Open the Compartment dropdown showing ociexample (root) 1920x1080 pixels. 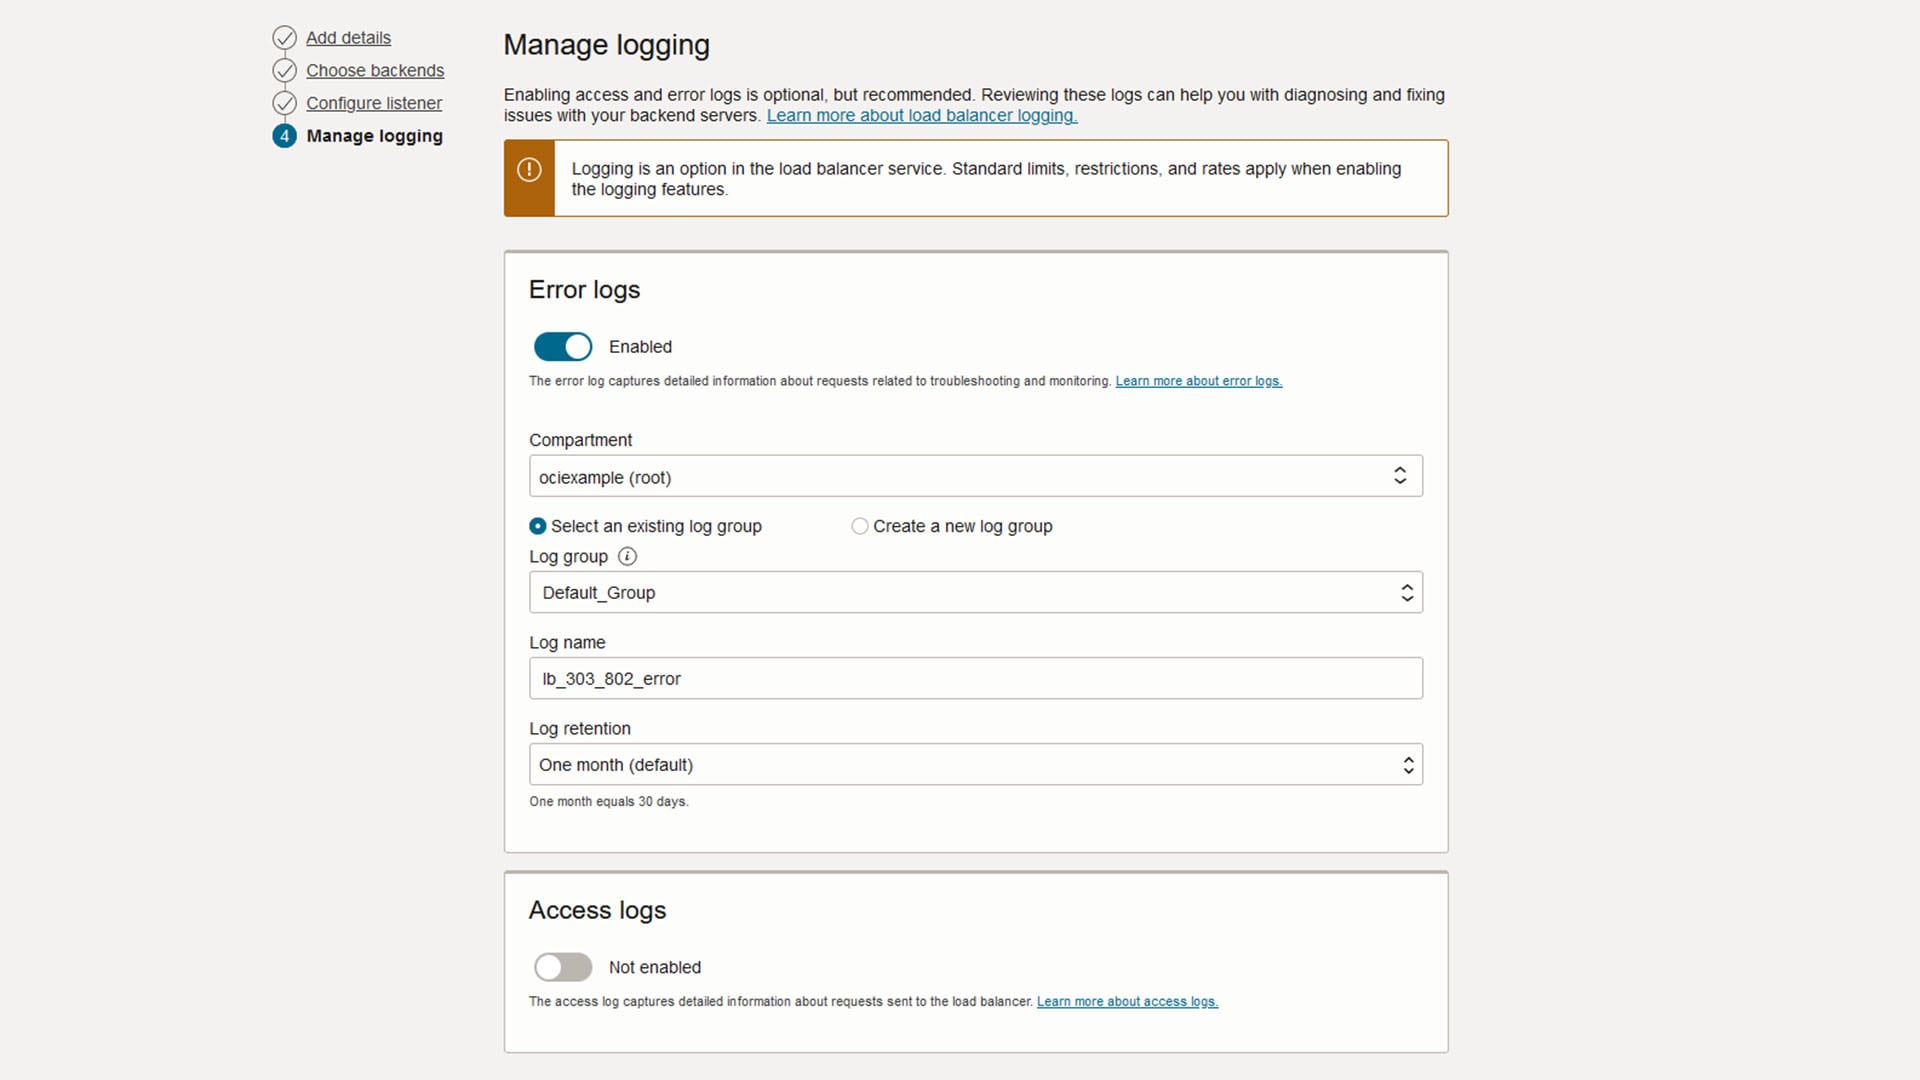click(975, 476)
